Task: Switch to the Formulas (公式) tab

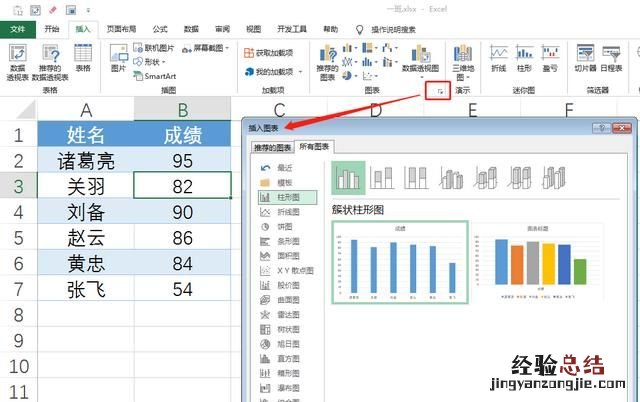Action: 160,29
